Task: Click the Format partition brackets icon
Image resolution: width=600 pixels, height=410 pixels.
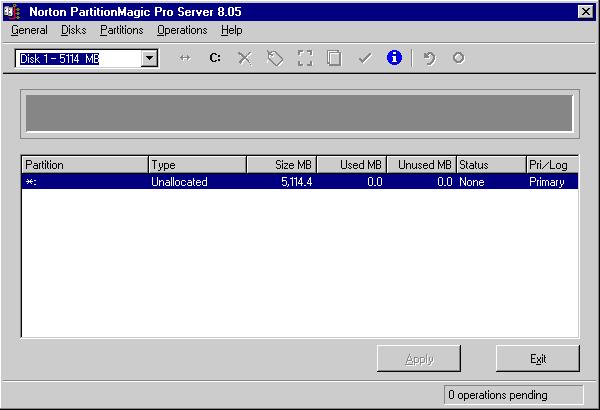Action: click(x=305, y=58)
